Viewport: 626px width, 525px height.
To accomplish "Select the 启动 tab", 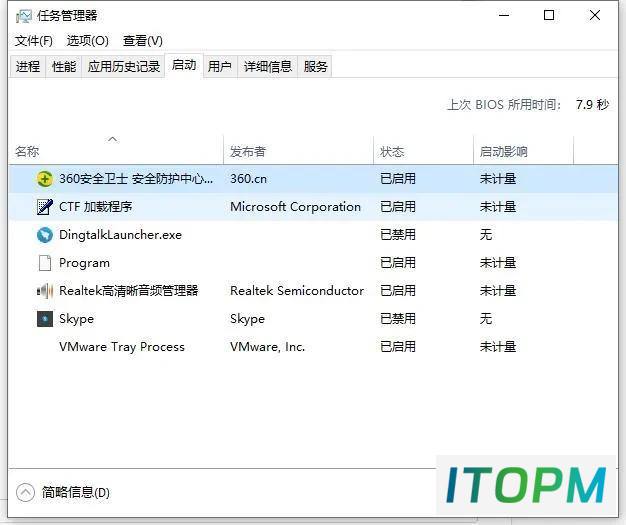I will (184, 65).
